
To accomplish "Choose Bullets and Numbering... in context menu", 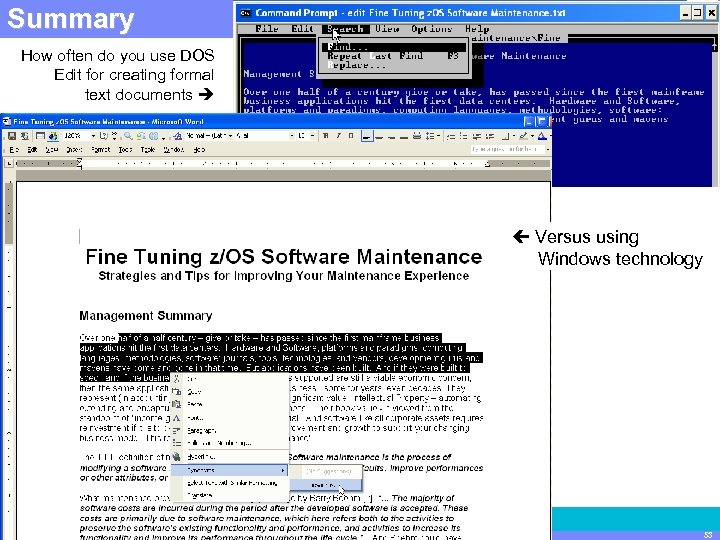I will tap(230, 443).
